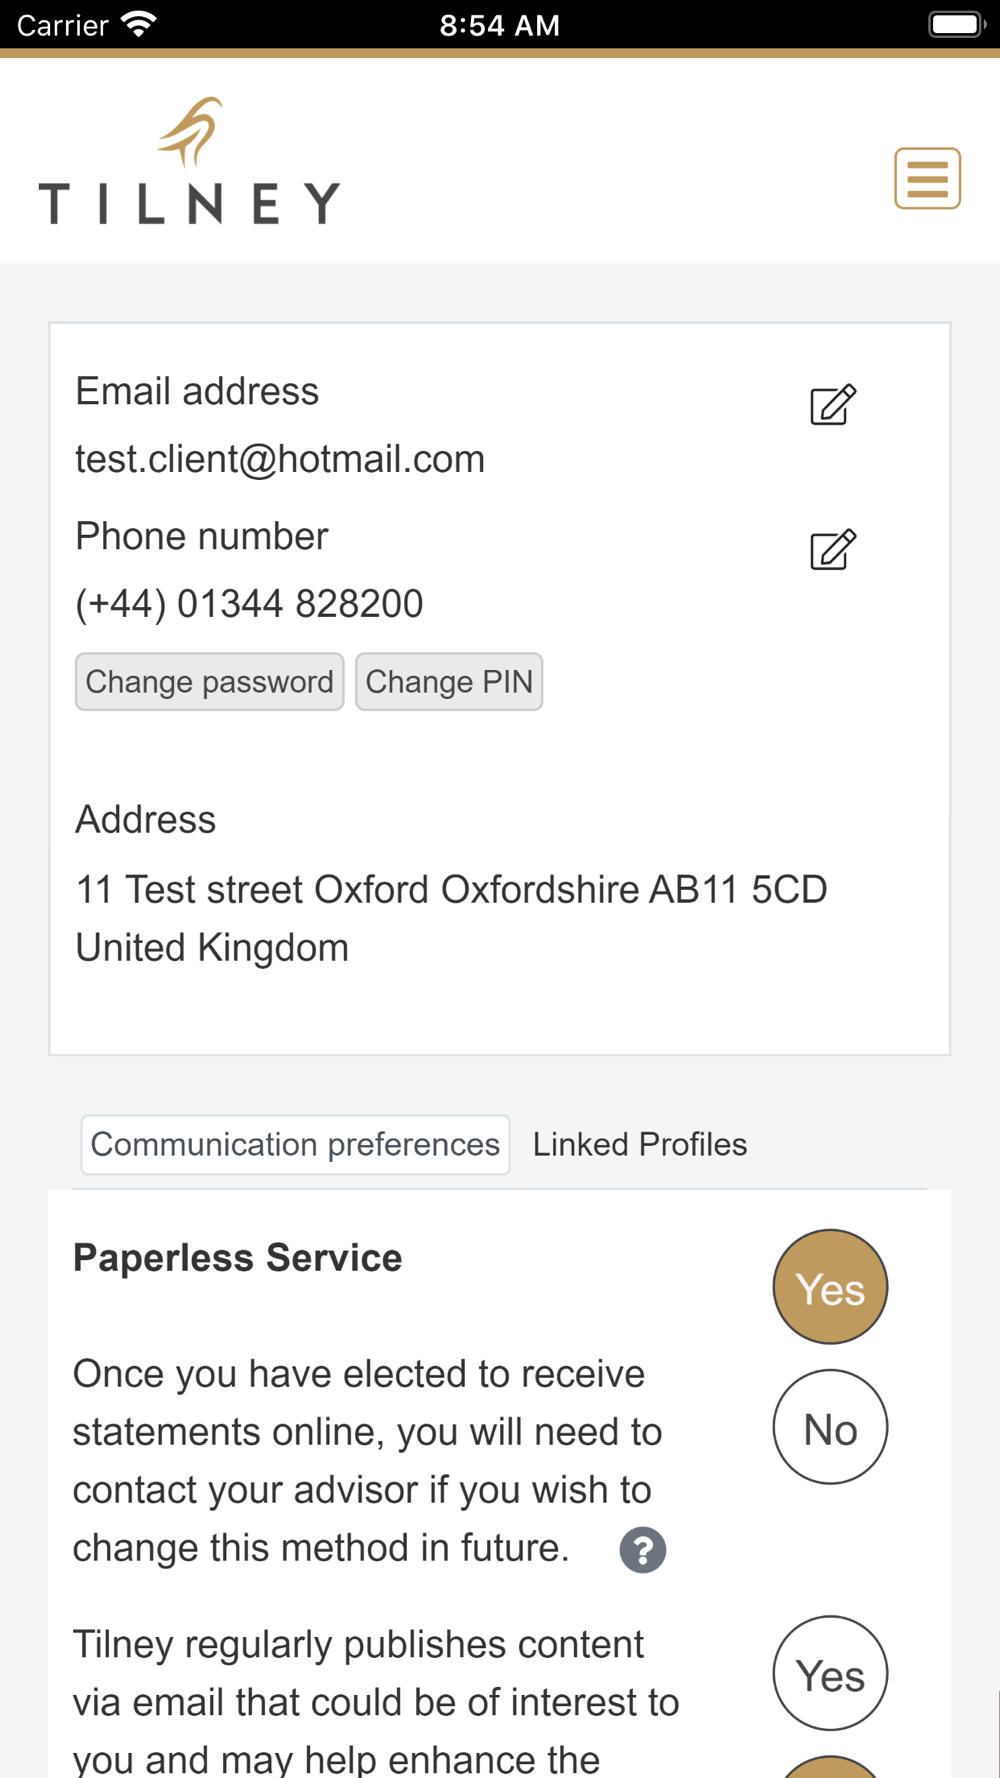
Task: Choose Yes for Tilney email content
Action: point(830,1673)
